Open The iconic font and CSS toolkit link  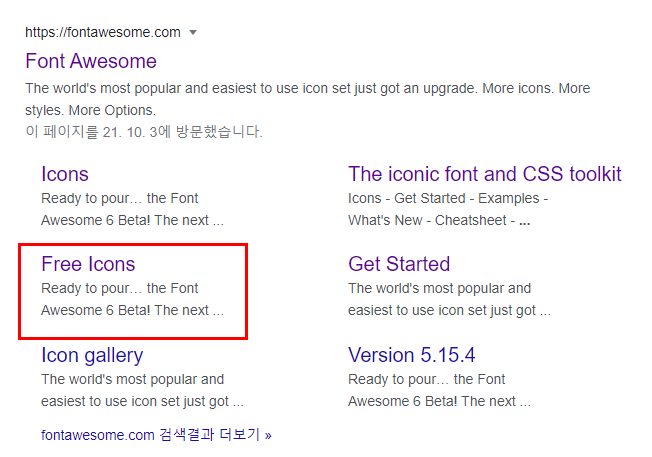(485, 174)
